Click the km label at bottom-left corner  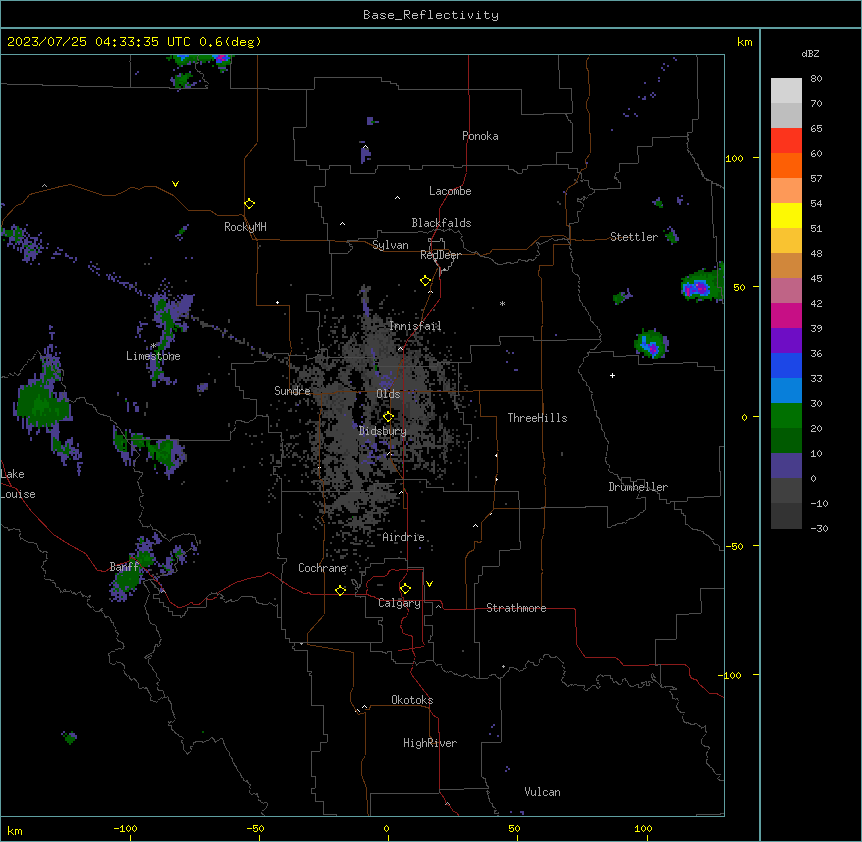15,831
